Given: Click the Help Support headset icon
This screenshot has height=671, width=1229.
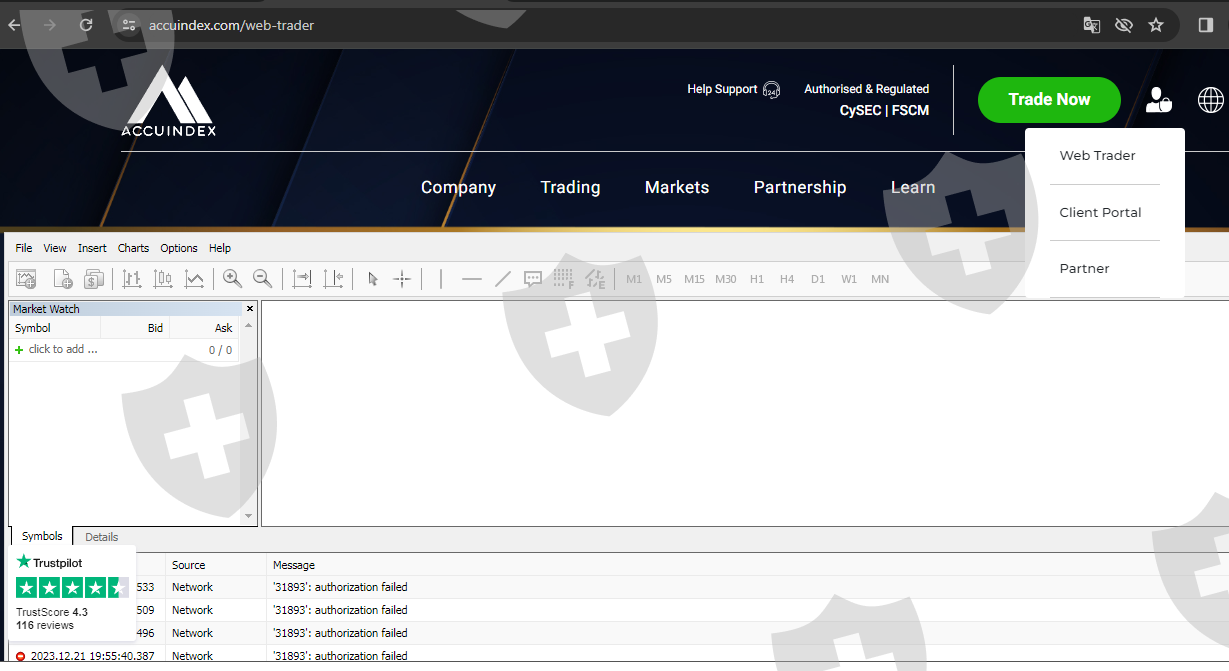Looking at the screenshot, I should 771,90.
